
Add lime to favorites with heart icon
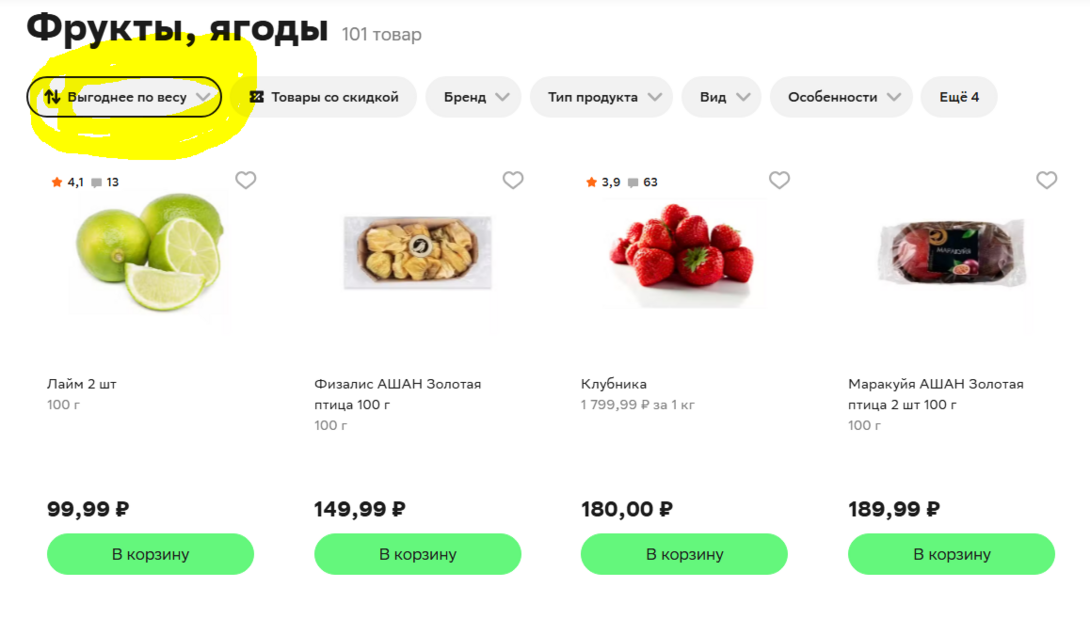tap(246, 180)
